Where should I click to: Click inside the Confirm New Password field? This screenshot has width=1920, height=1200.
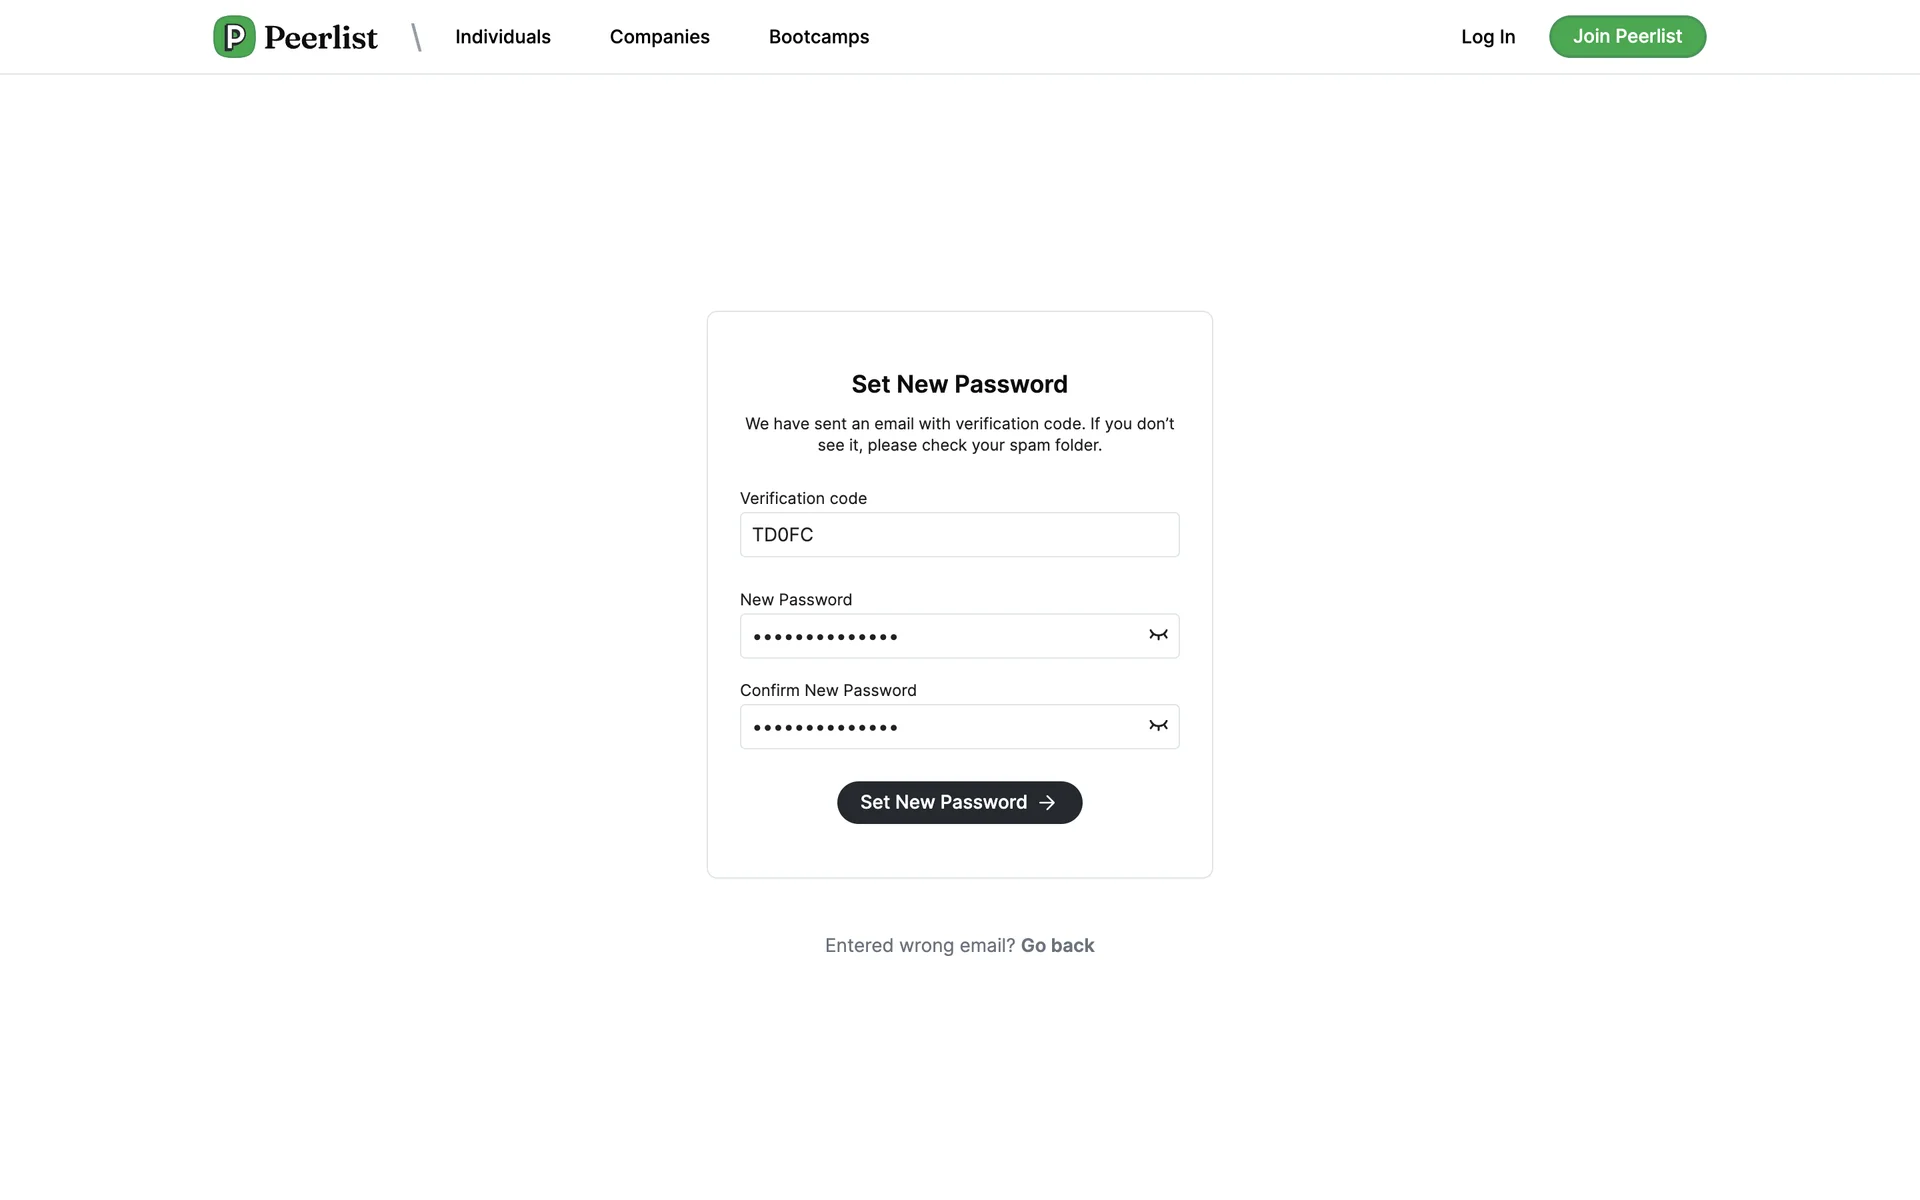[x=940, y=727]
